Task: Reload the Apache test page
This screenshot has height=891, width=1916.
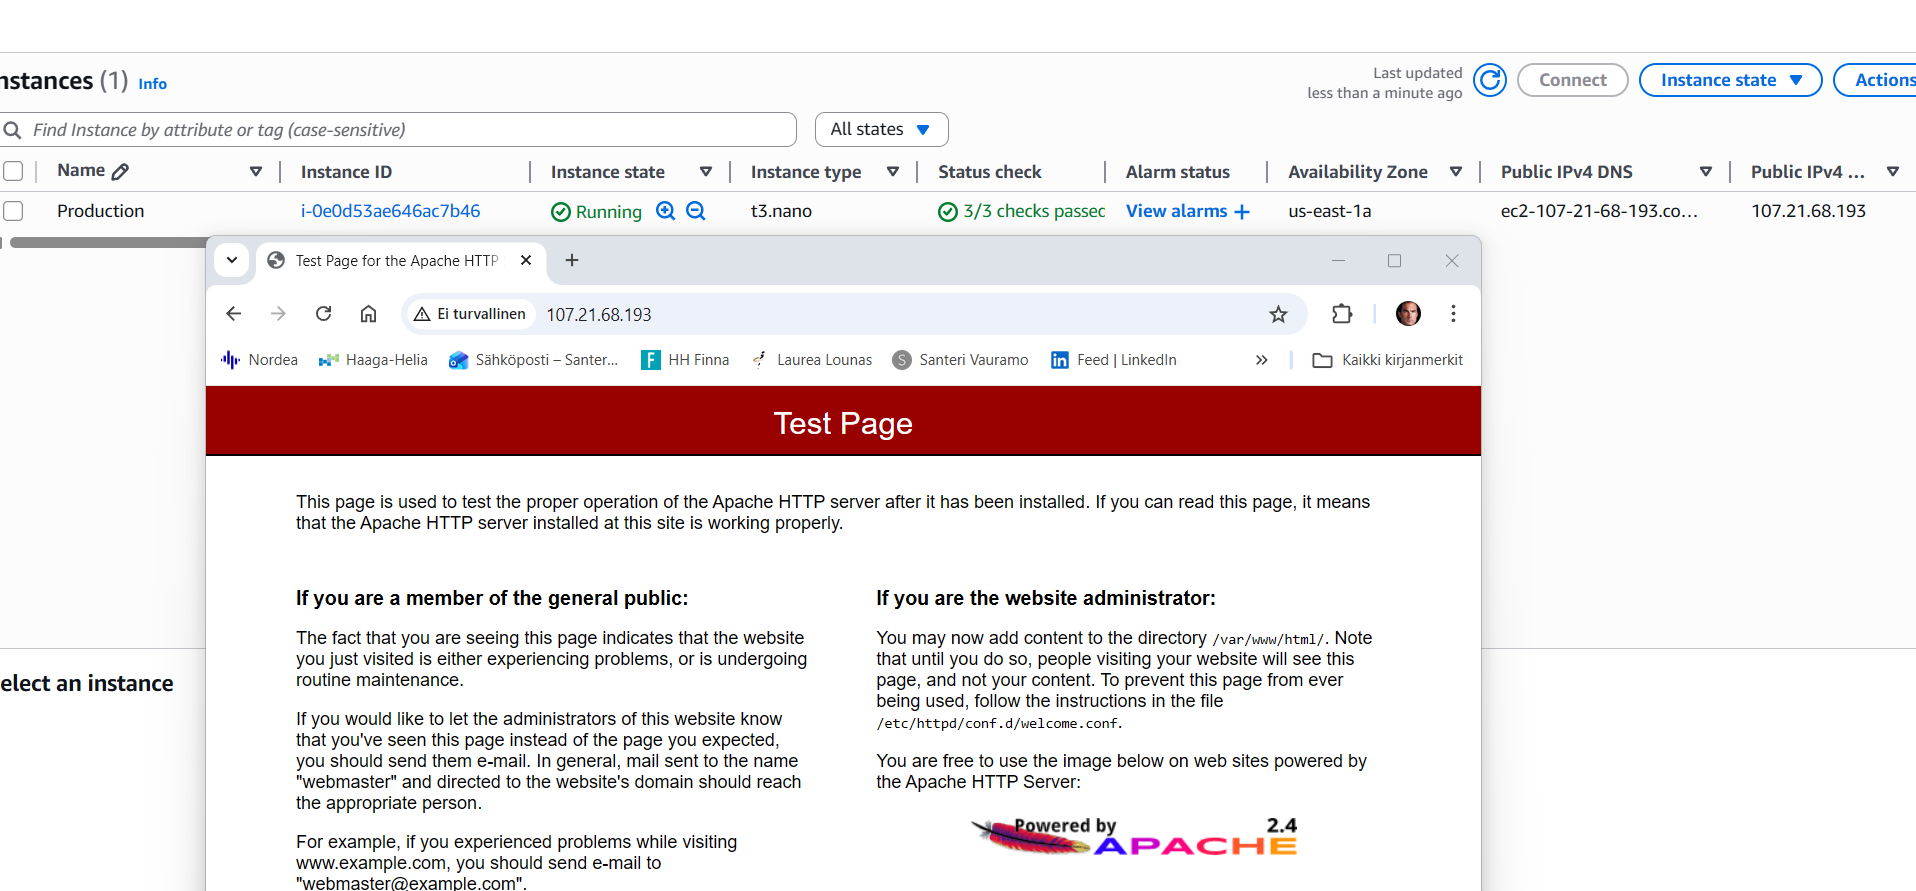Action: (323, 314)
